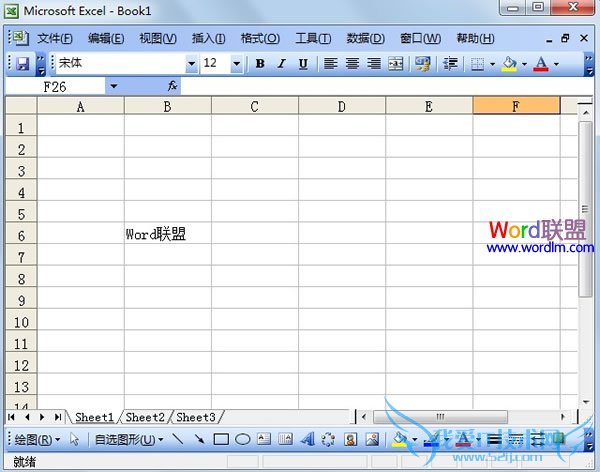Click previous sheet navigation arrow
The width and height of the screenshot is (600, 472).
27,417
